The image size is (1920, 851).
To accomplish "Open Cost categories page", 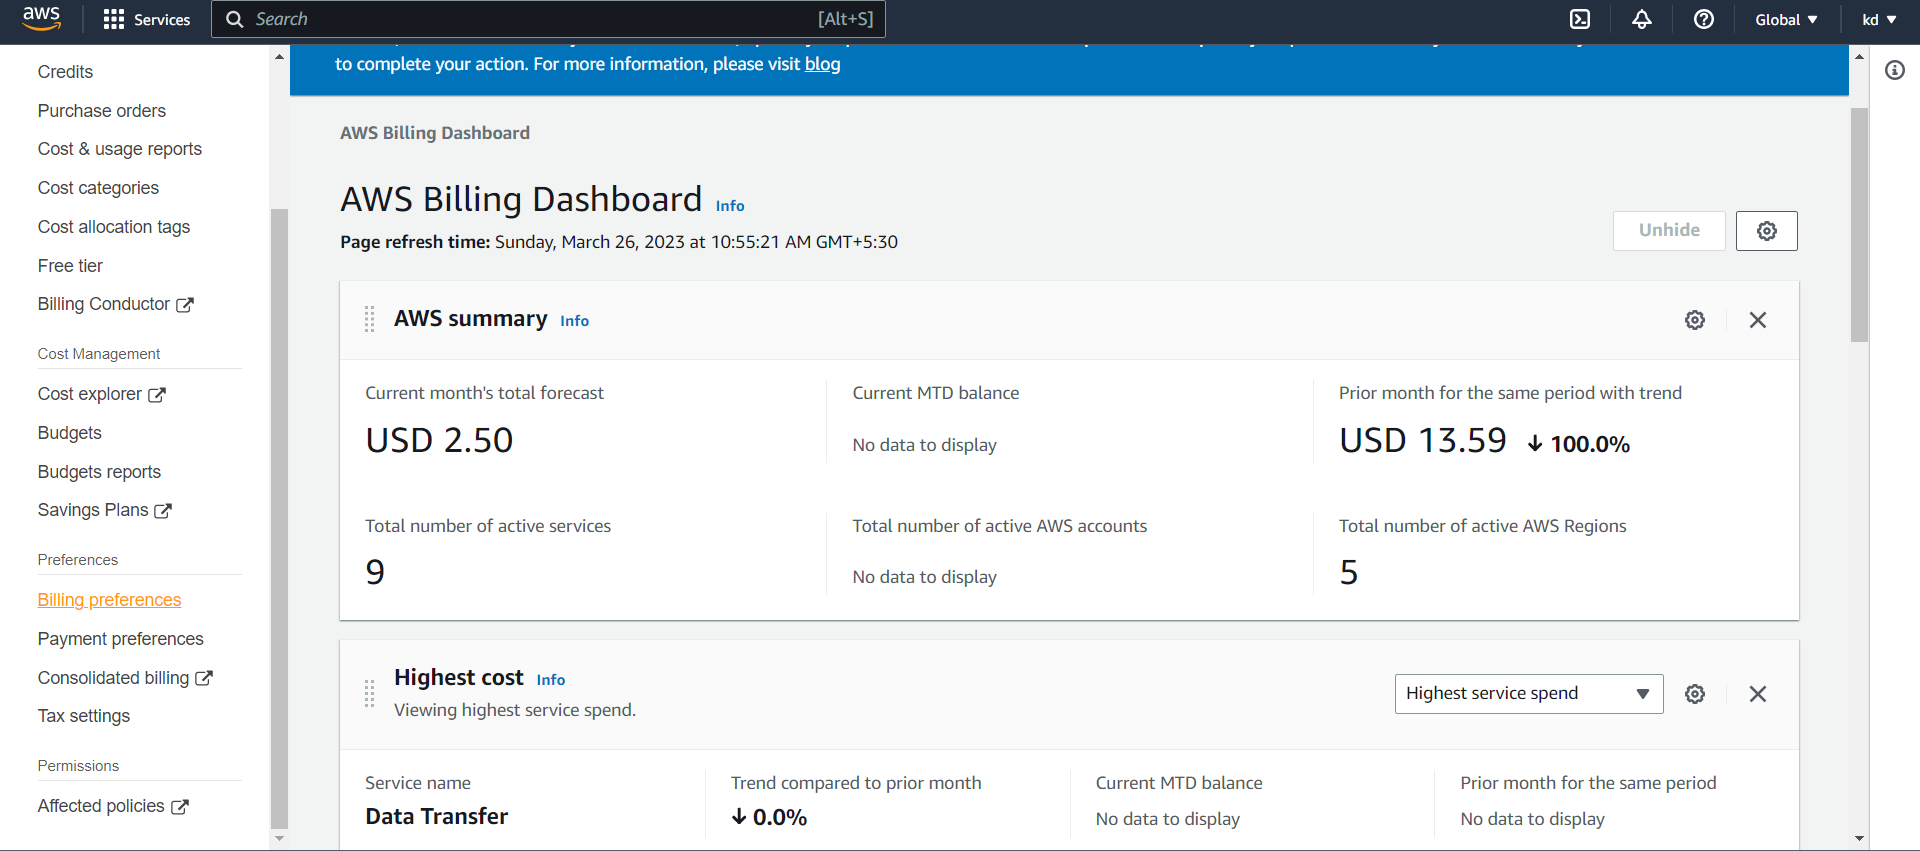I will pyautogui.click(x=98, y=188).
